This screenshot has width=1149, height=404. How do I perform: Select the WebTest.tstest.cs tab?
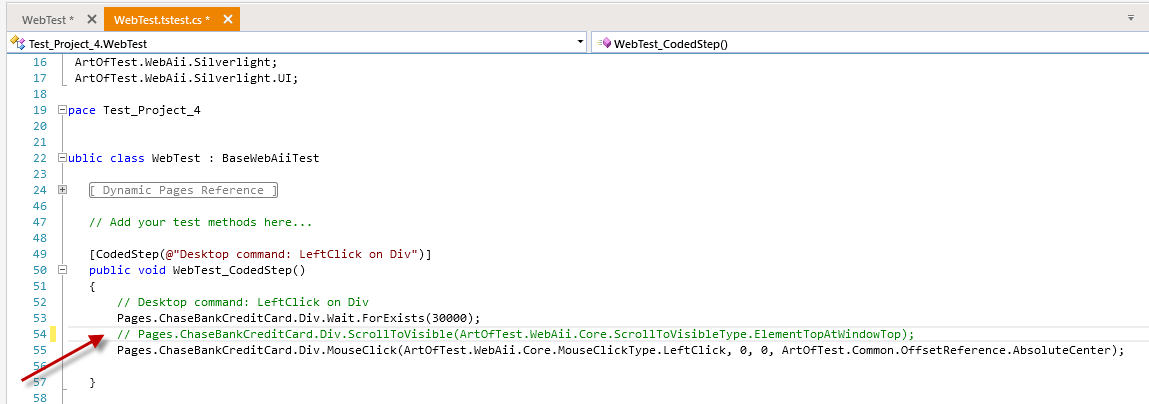[160, 19]
